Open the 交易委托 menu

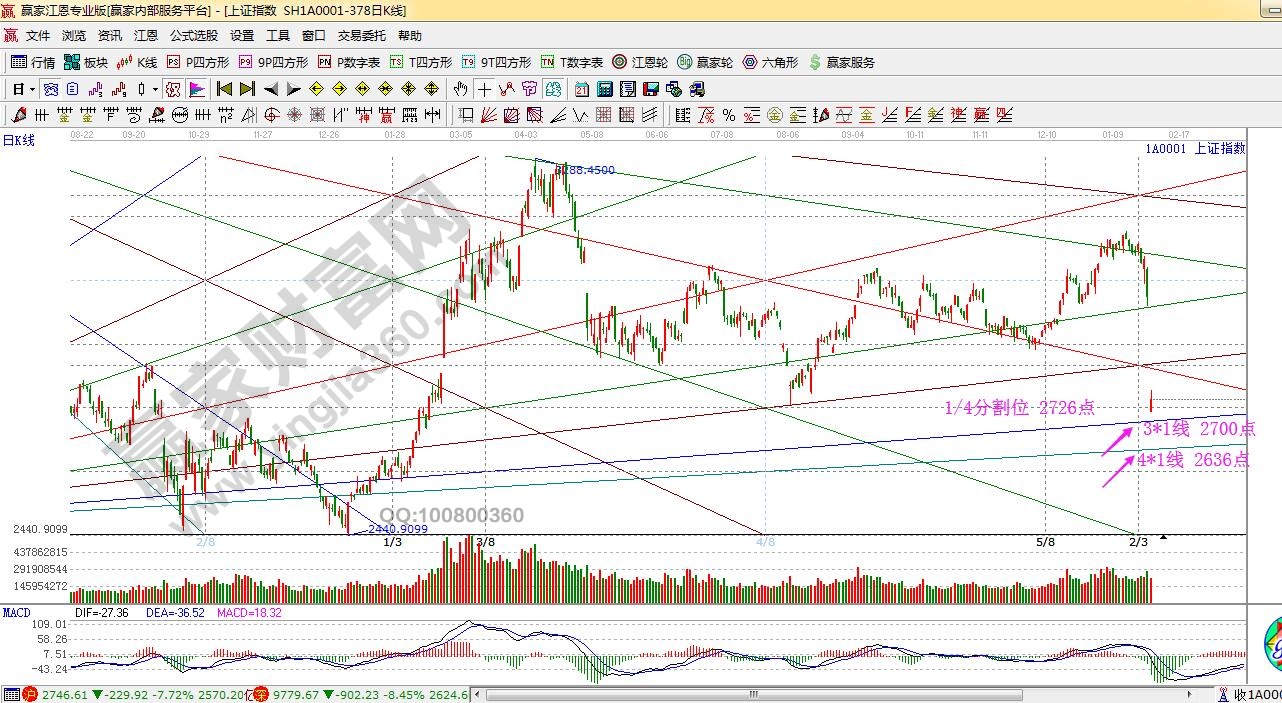(361, 36)
